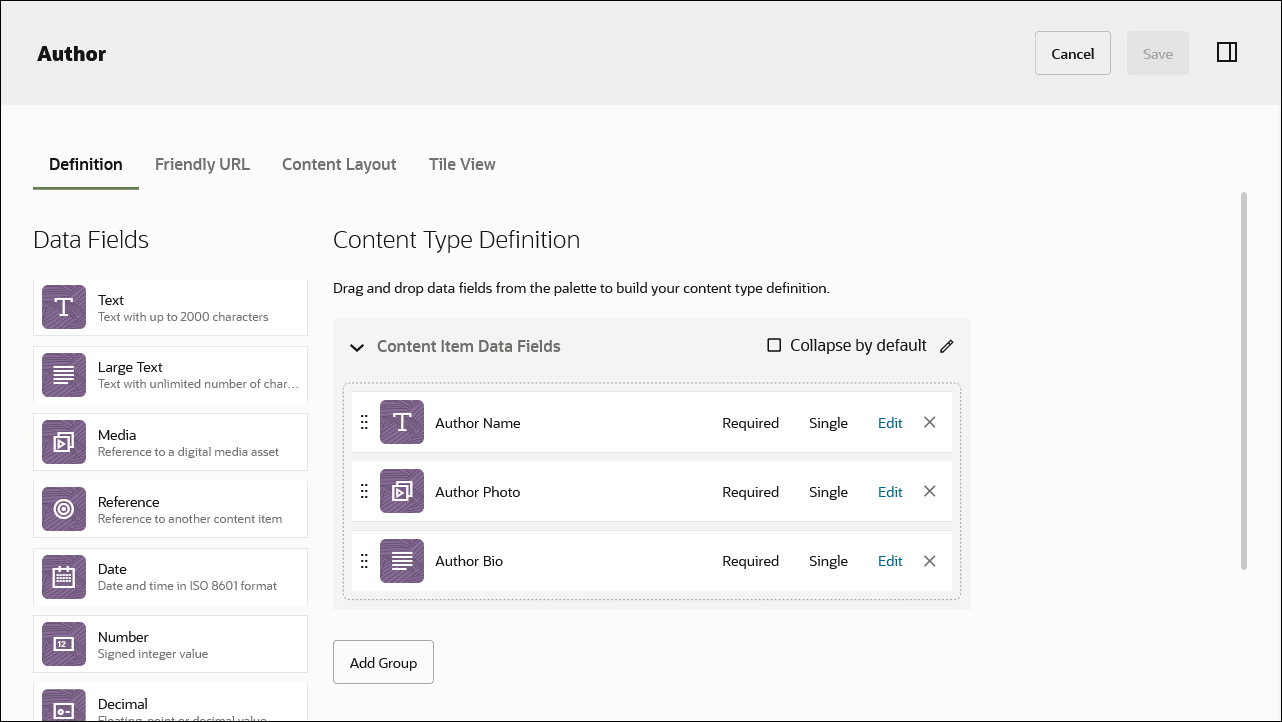This screenshot has height=722, width=1282.
Task: Click the Text data field icon
Action: pos(64,307)
